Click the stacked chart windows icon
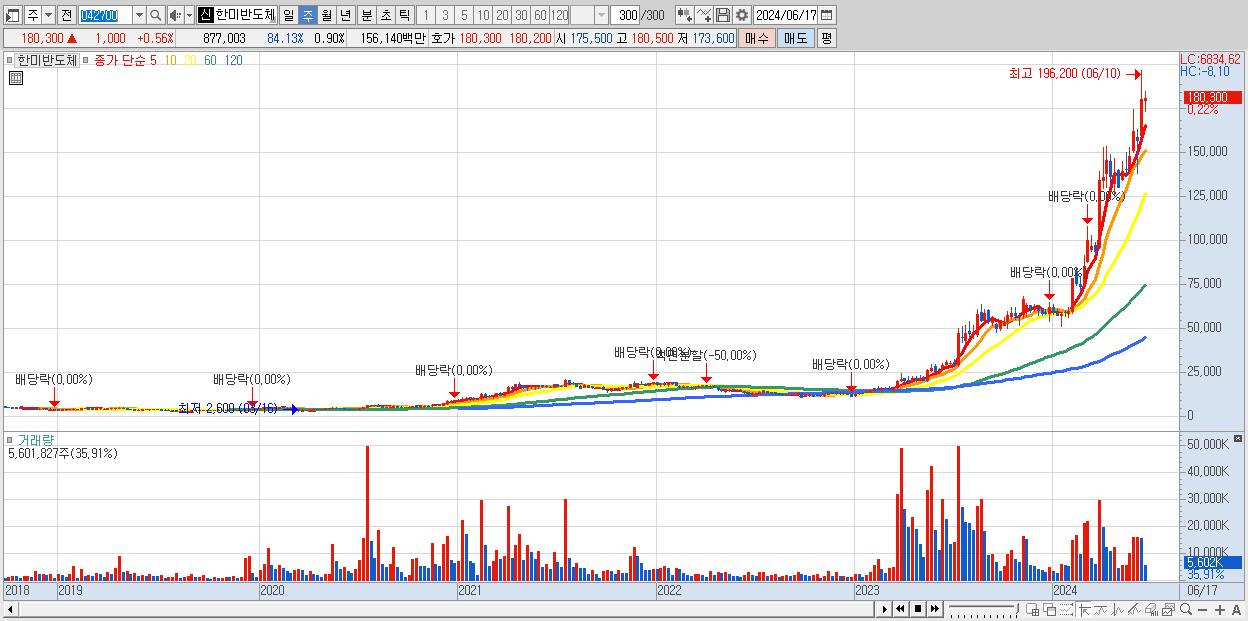The image size is (1248, 621). pos(1168,609)
